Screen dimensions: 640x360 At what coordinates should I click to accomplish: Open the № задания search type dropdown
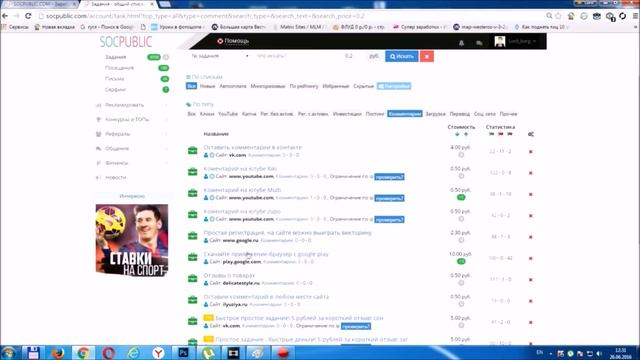[220, 56]
